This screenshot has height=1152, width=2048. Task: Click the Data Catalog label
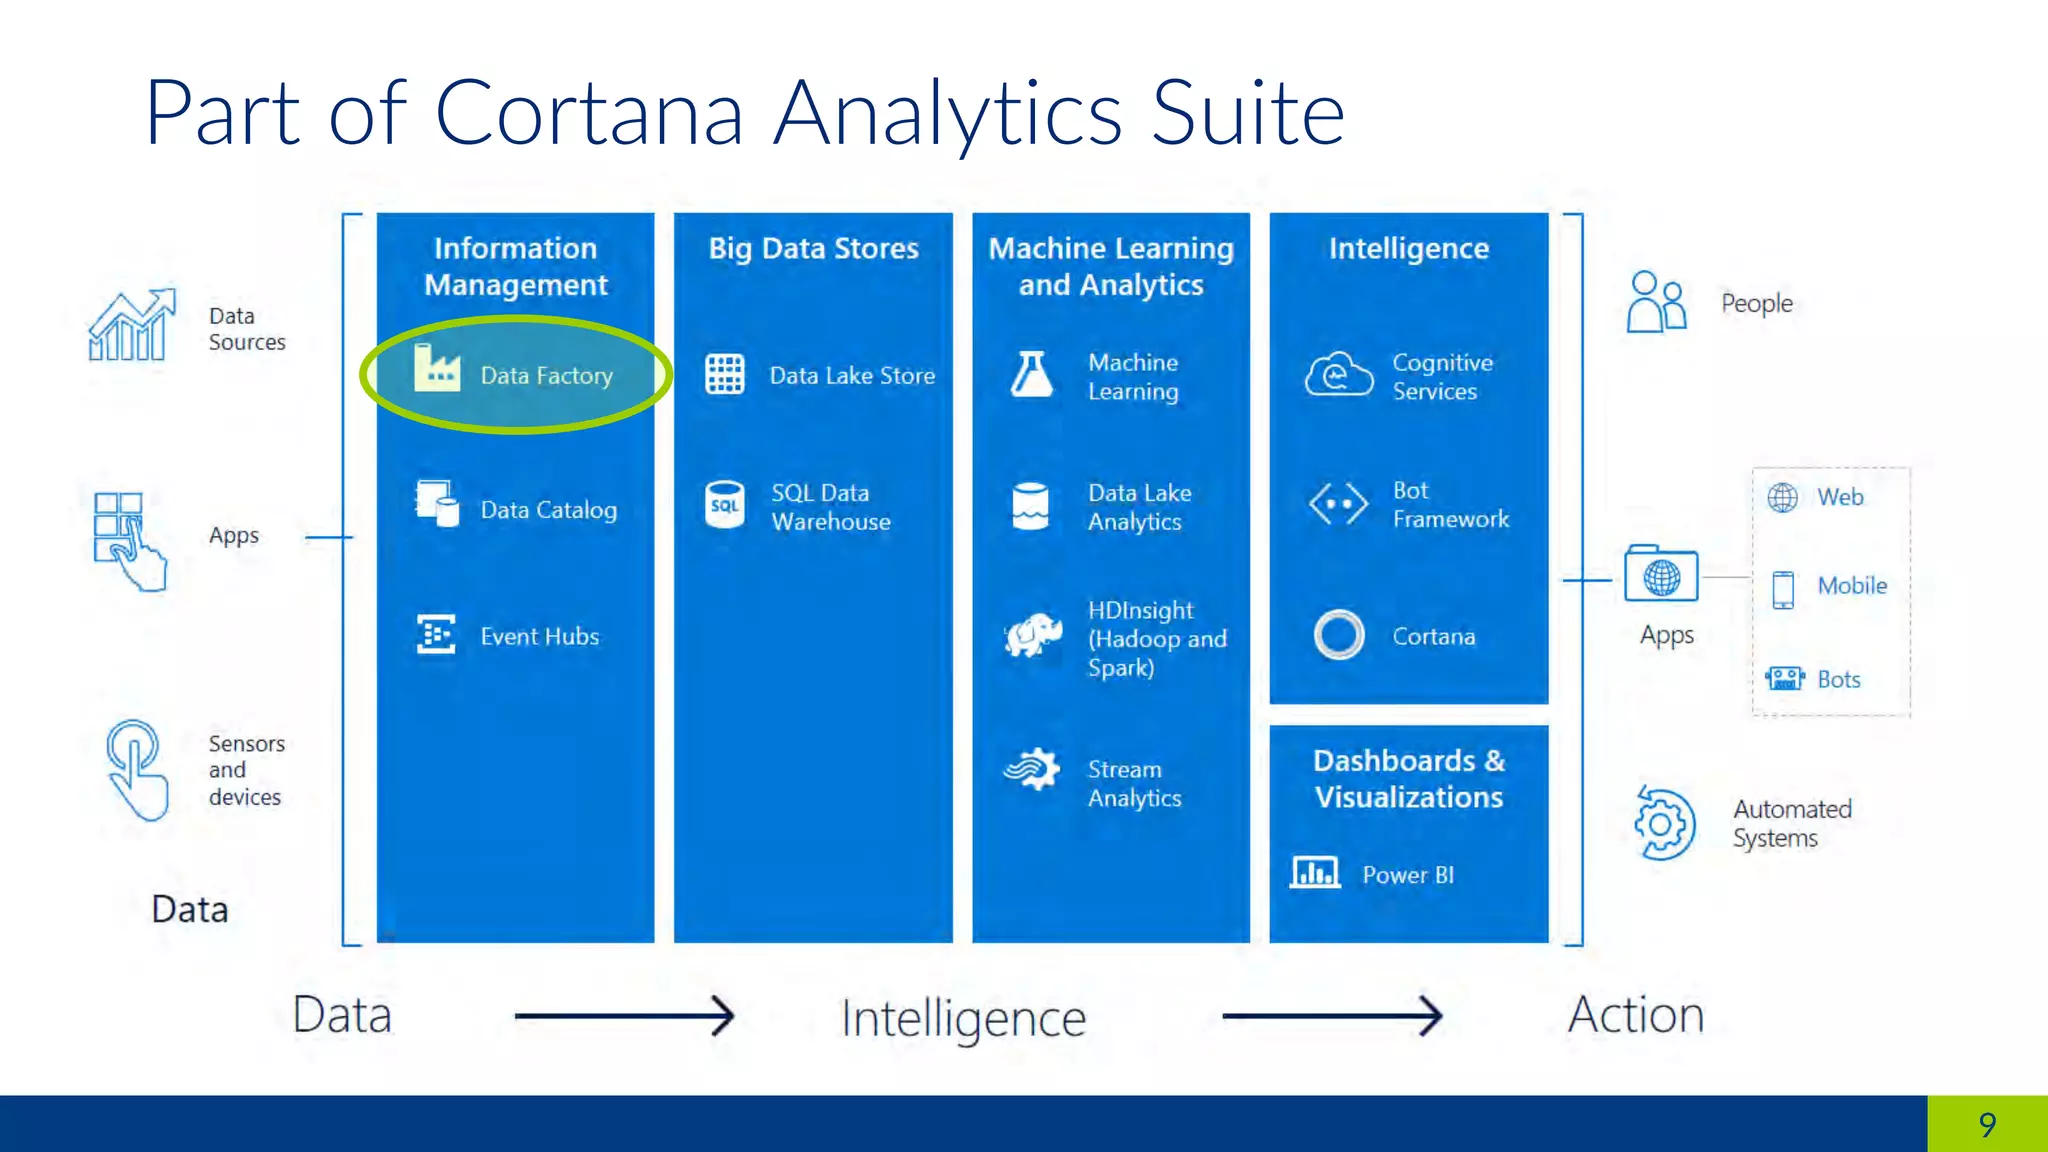[x=548, y=510]
